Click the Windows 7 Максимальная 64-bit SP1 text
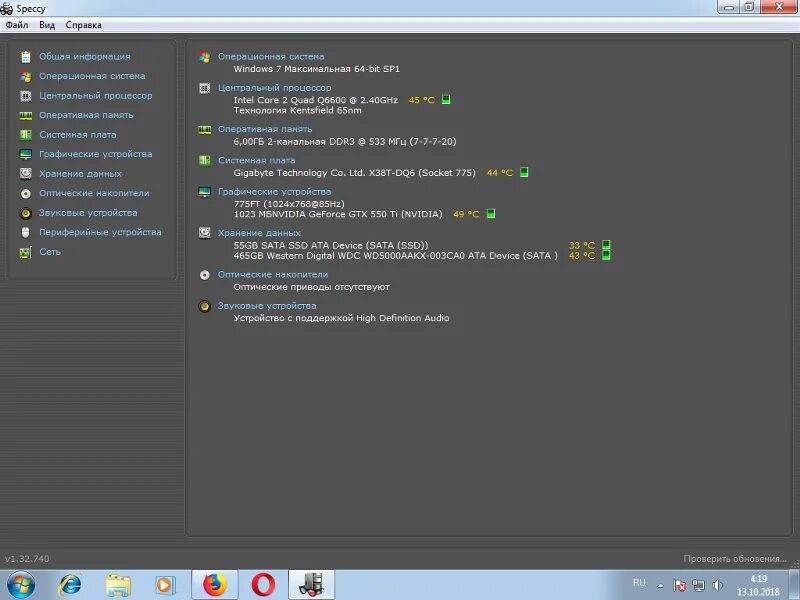This screenshot has height=600, width=800. click(x=316, y=69)
